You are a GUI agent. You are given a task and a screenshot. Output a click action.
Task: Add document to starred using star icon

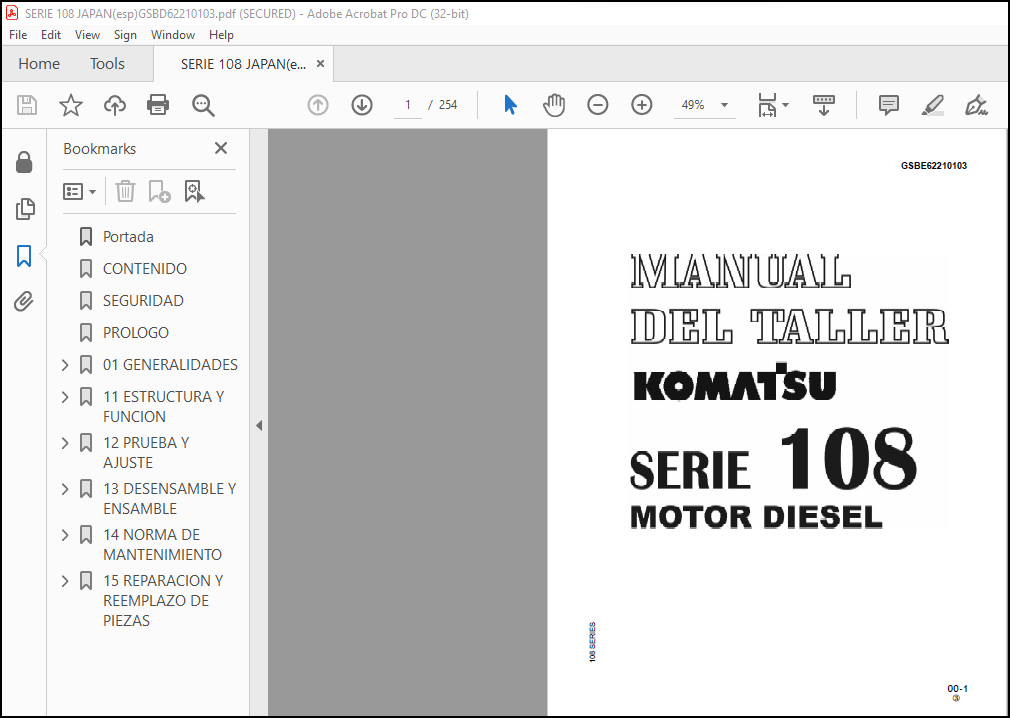[x=71, y=105]
